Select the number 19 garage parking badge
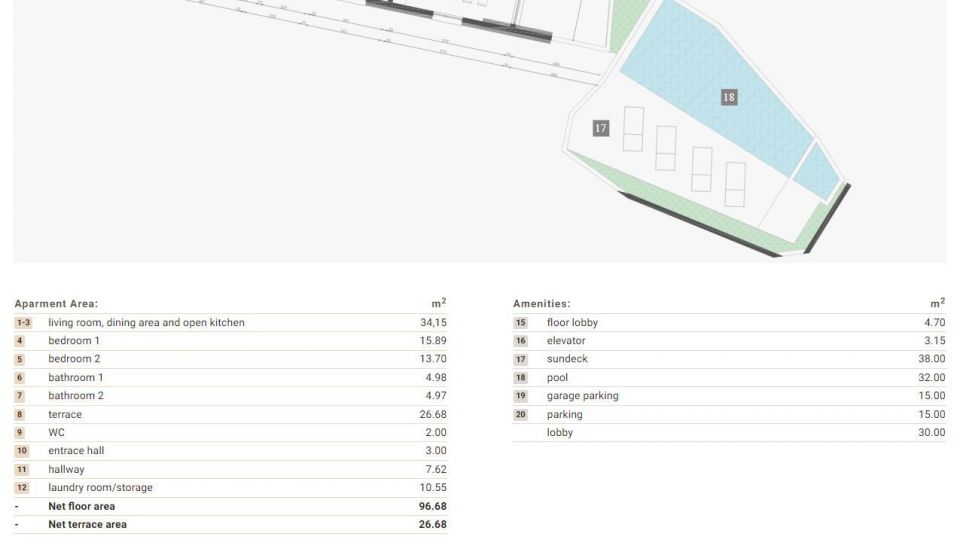 (520, 396)
